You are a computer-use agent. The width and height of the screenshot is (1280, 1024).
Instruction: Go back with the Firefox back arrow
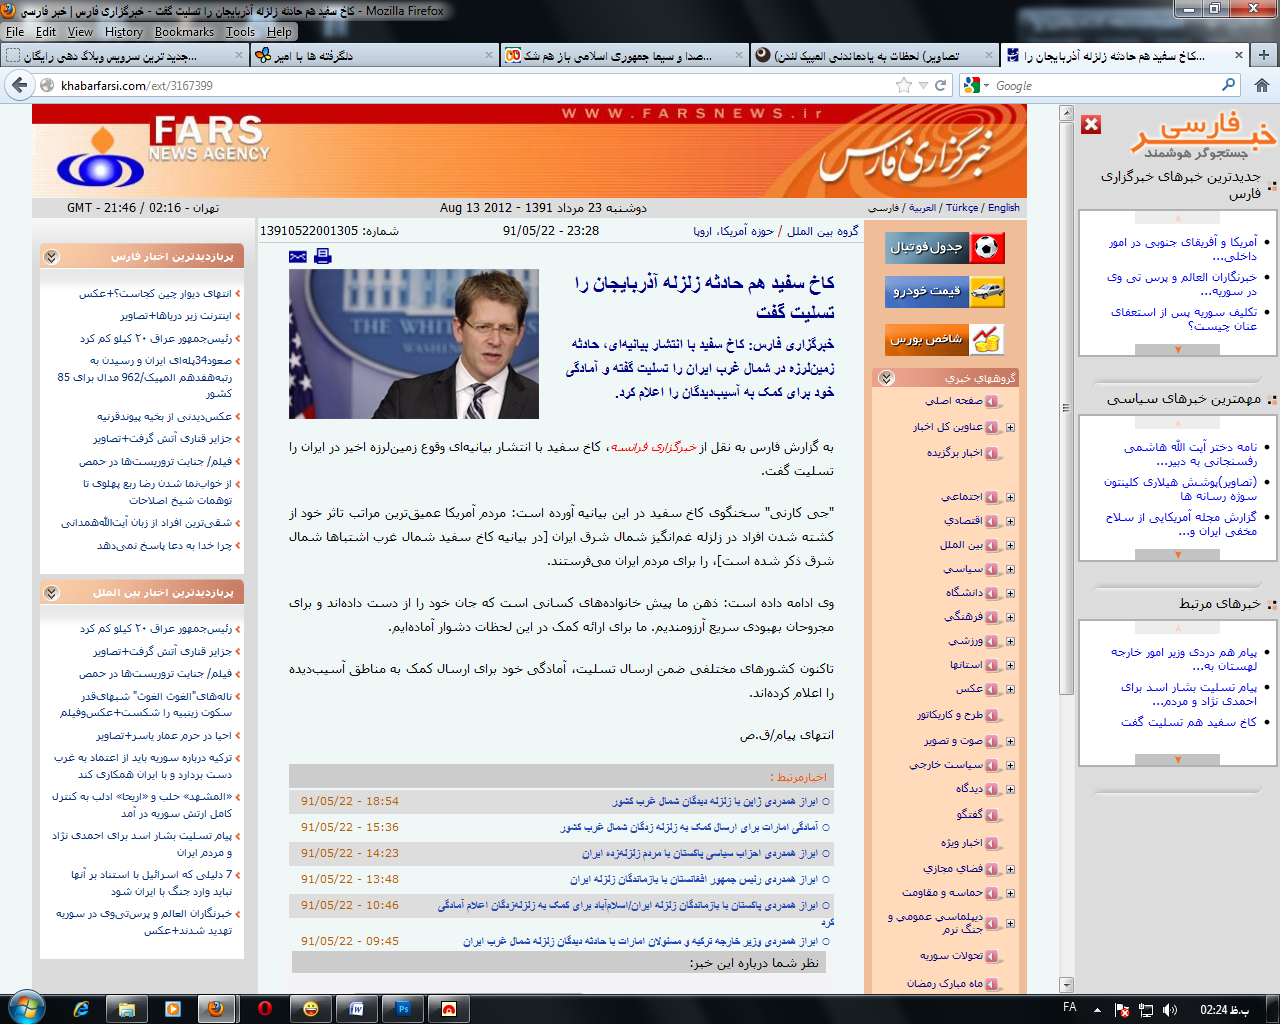(x=19, y=85)
